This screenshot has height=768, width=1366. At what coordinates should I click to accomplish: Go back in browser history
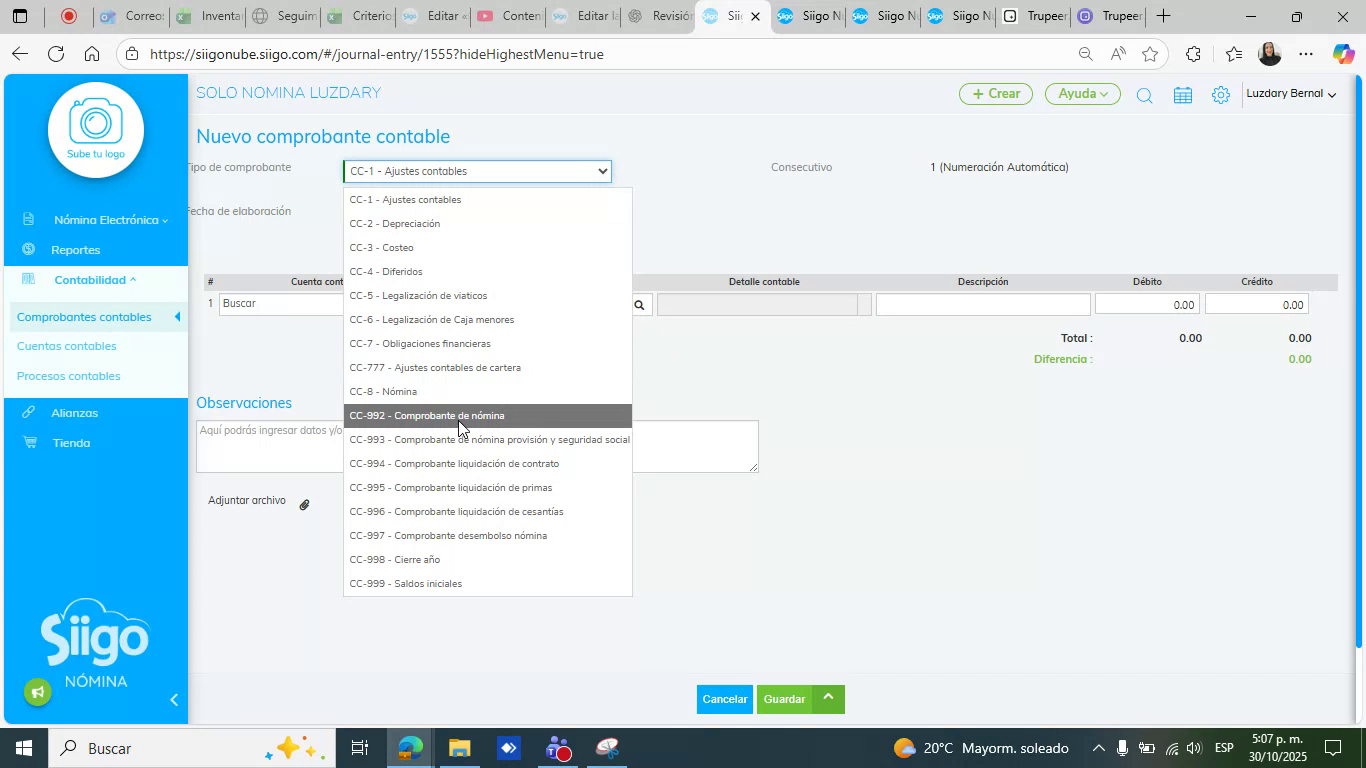[20, 54]
